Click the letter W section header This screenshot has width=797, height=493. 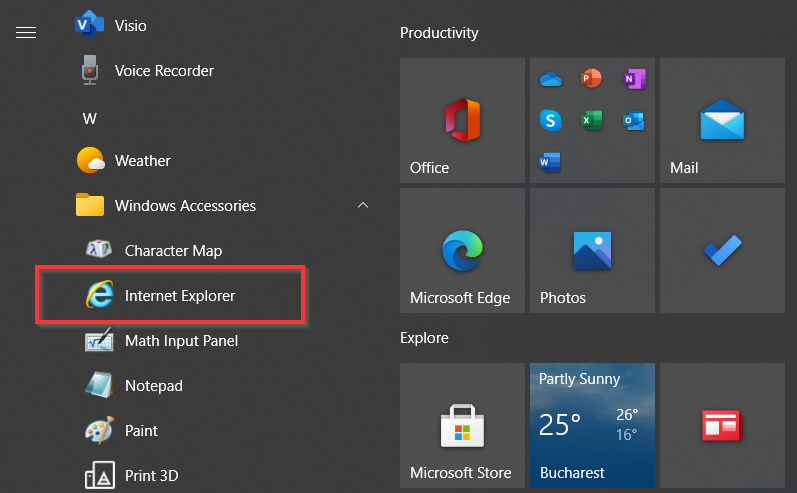tap(90, 118)
